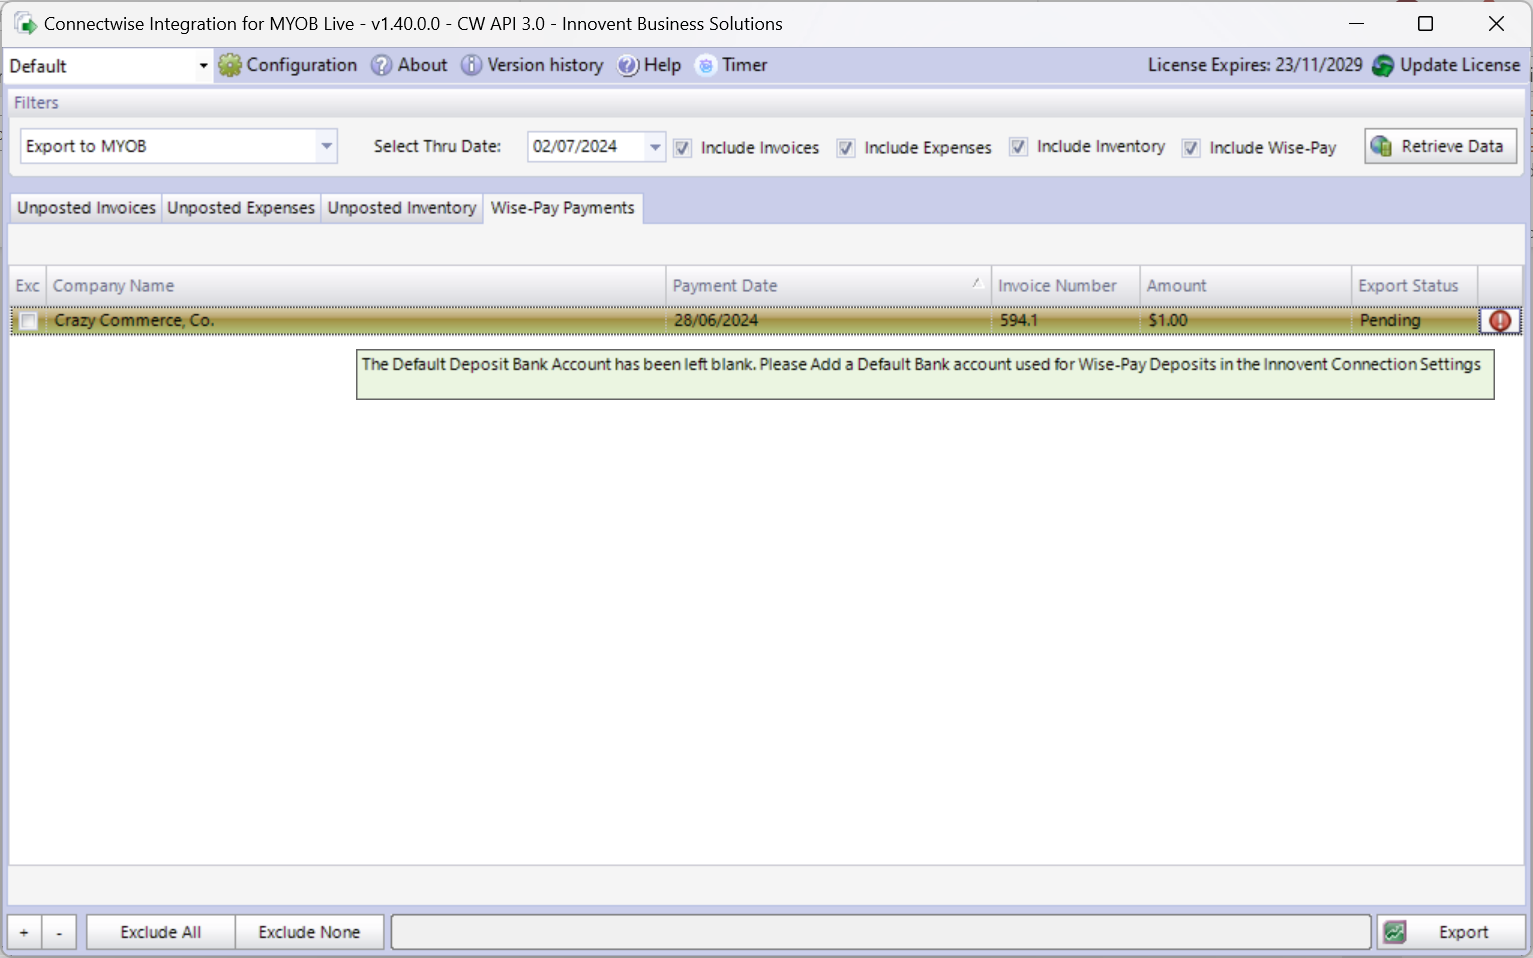The width and height of the screenshot is (1533, 958).
Task: Toggle the Include Inventory checkbox
Action: click(1018, 147)
